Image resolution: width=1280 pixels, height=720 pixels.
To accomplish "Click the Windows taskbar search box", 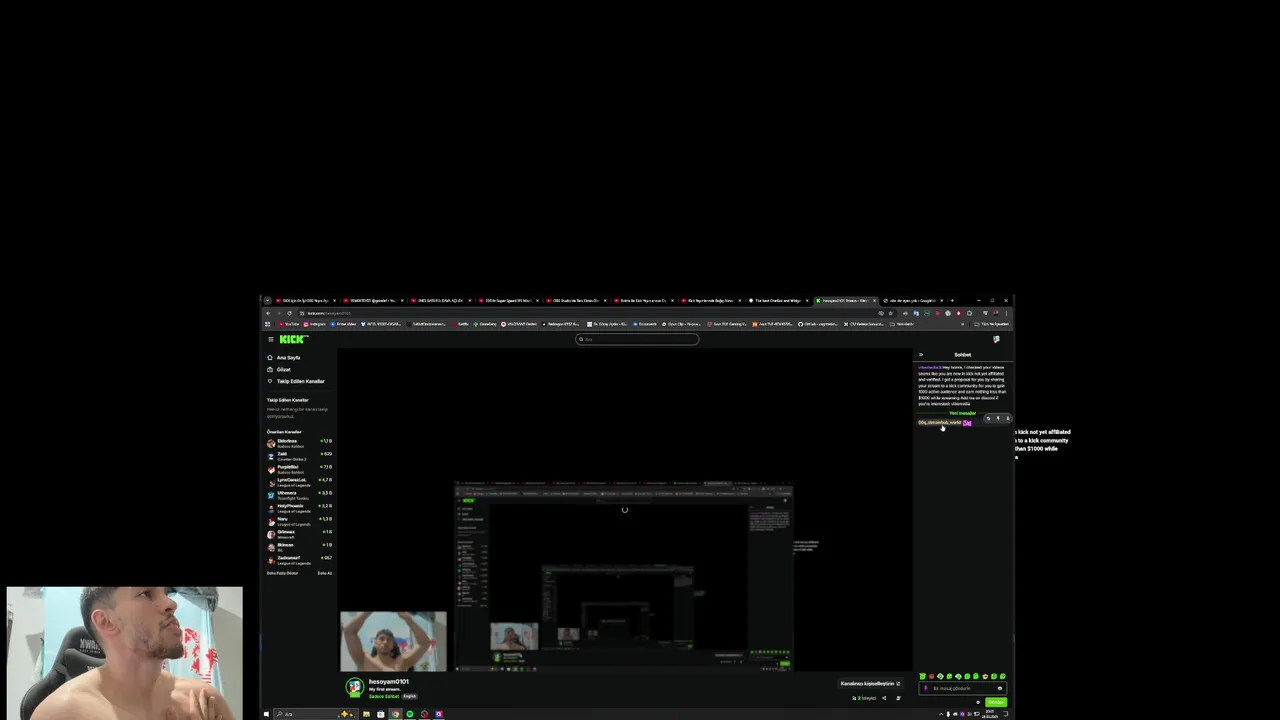I will click(x=315, y=714).
